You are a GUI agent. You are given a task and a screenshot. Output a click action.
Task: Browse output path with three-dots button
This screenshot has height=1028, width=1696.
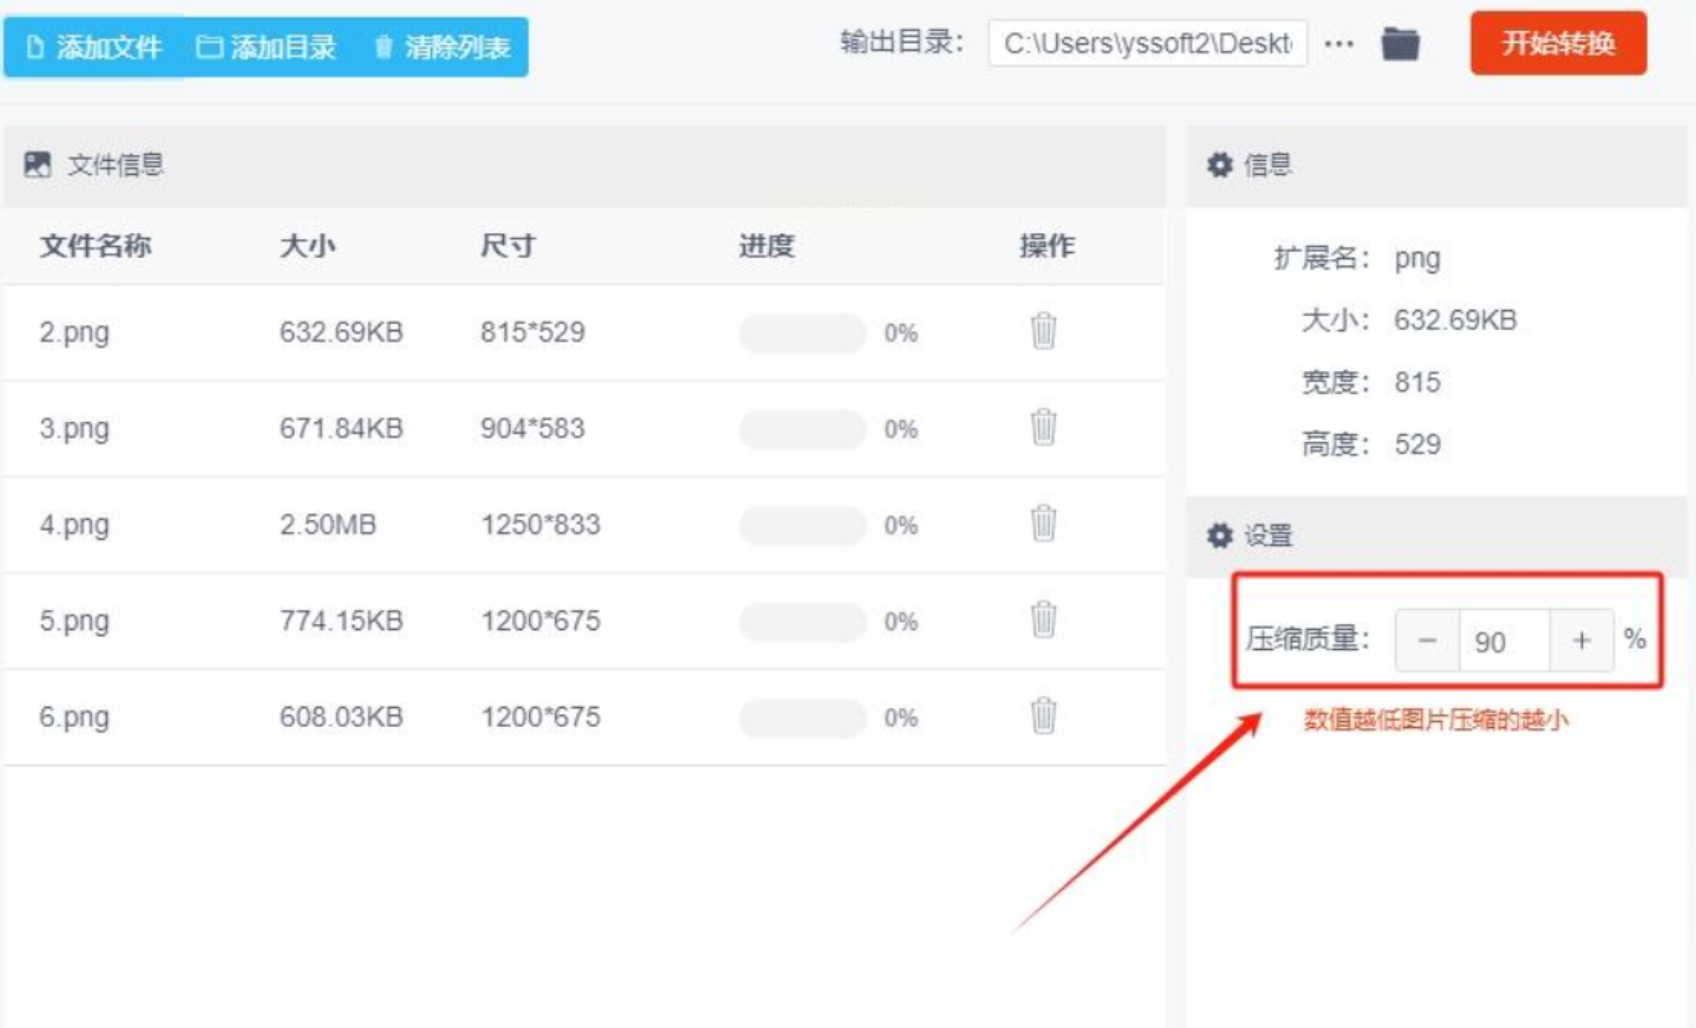tap(1339, 44)
